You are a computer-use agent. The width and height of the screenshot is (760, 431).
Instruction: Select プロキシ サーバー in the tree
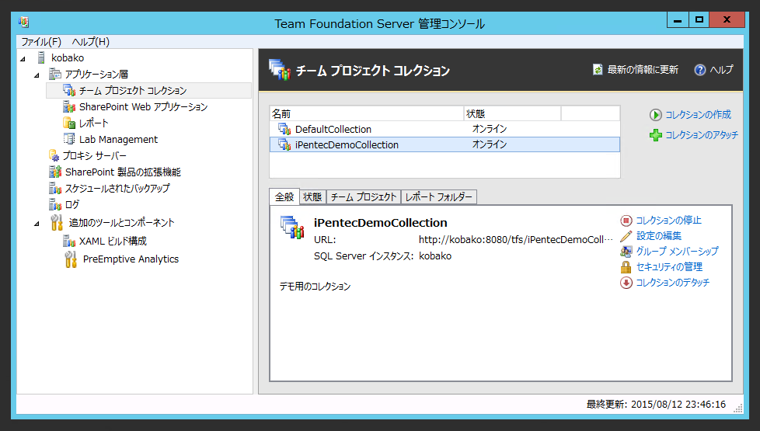coord(95,156)
